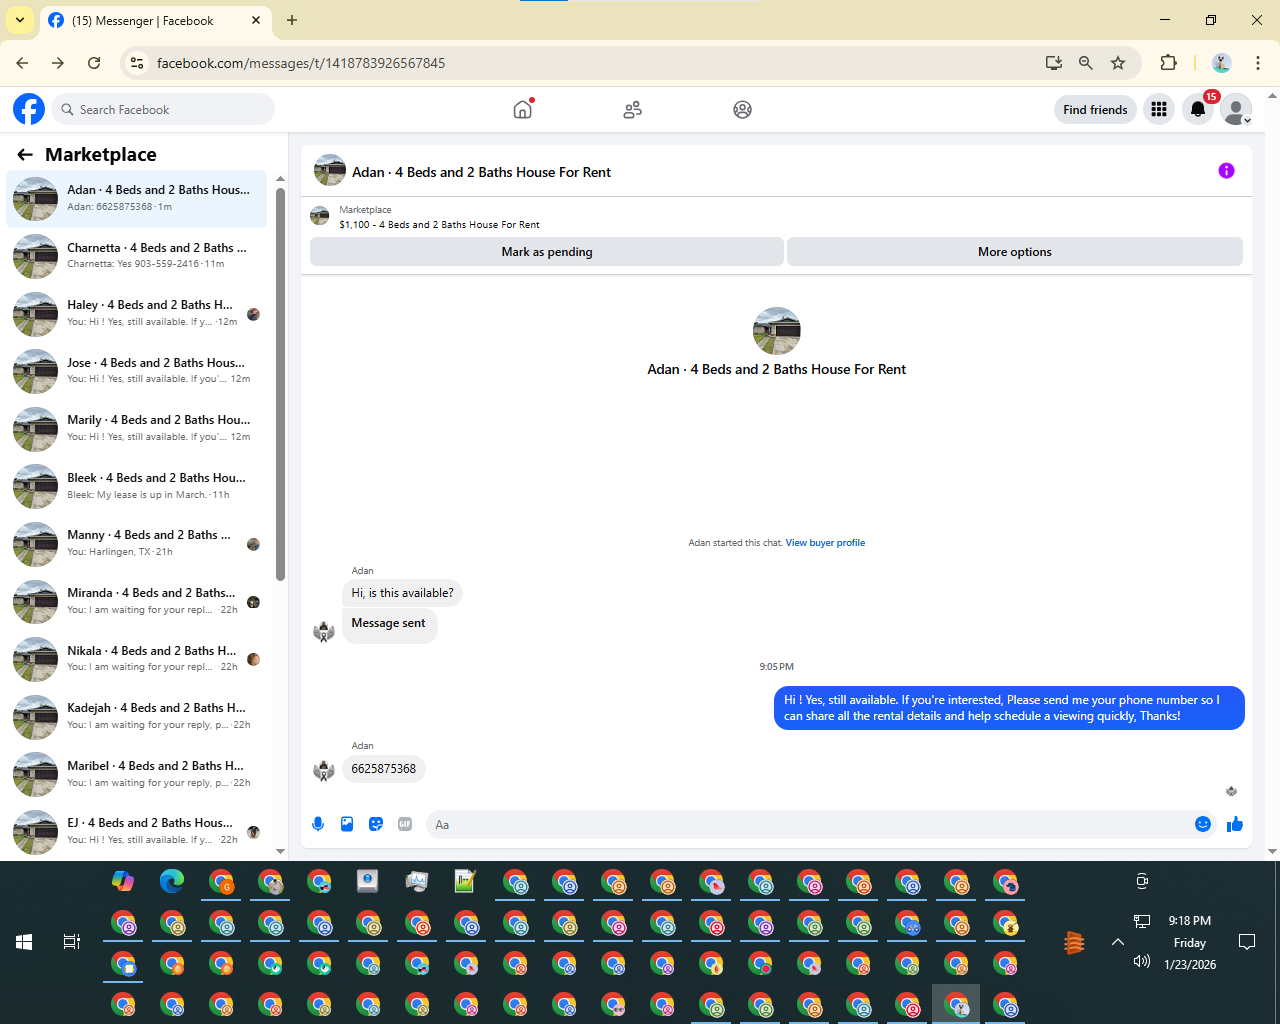
Task: Open the Facebook Home icon
Action: point(522,110)
